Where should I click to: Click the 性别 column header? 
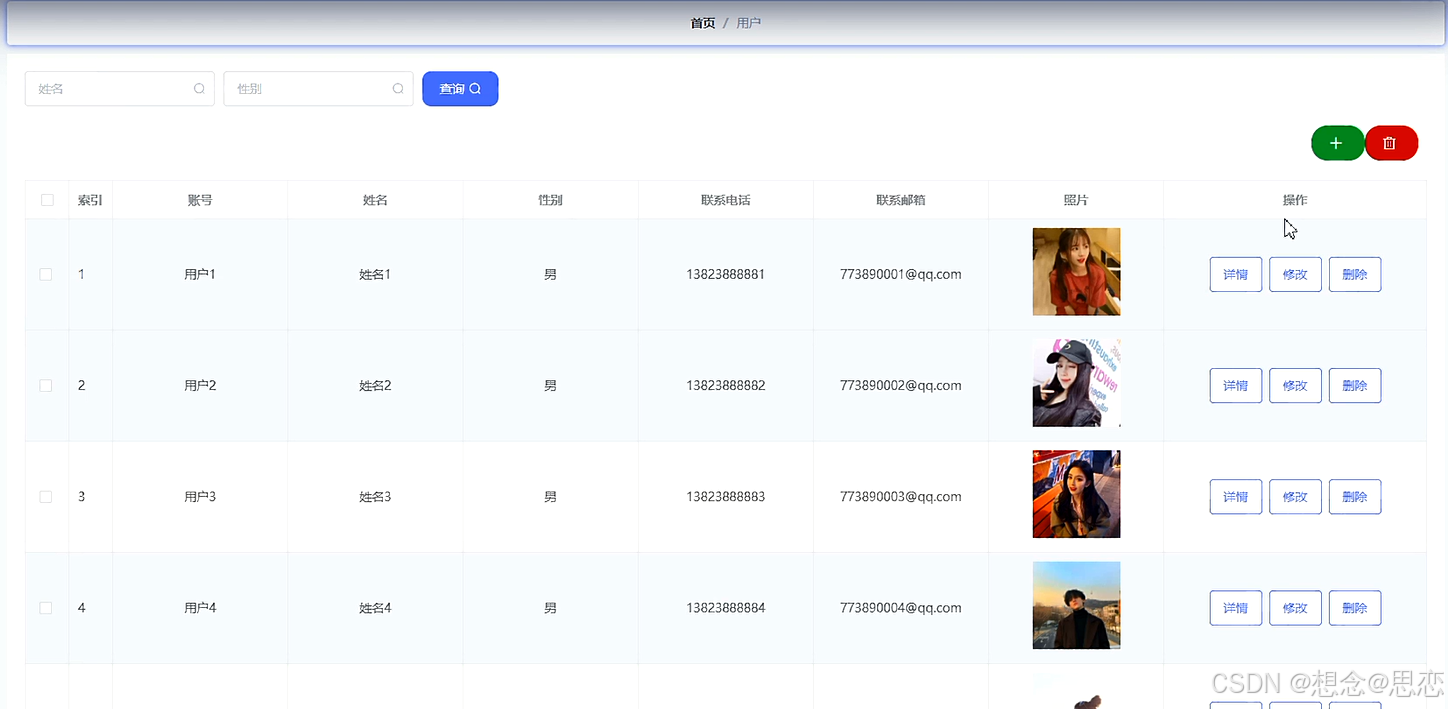pyautogui.click(x=550, y=200)
